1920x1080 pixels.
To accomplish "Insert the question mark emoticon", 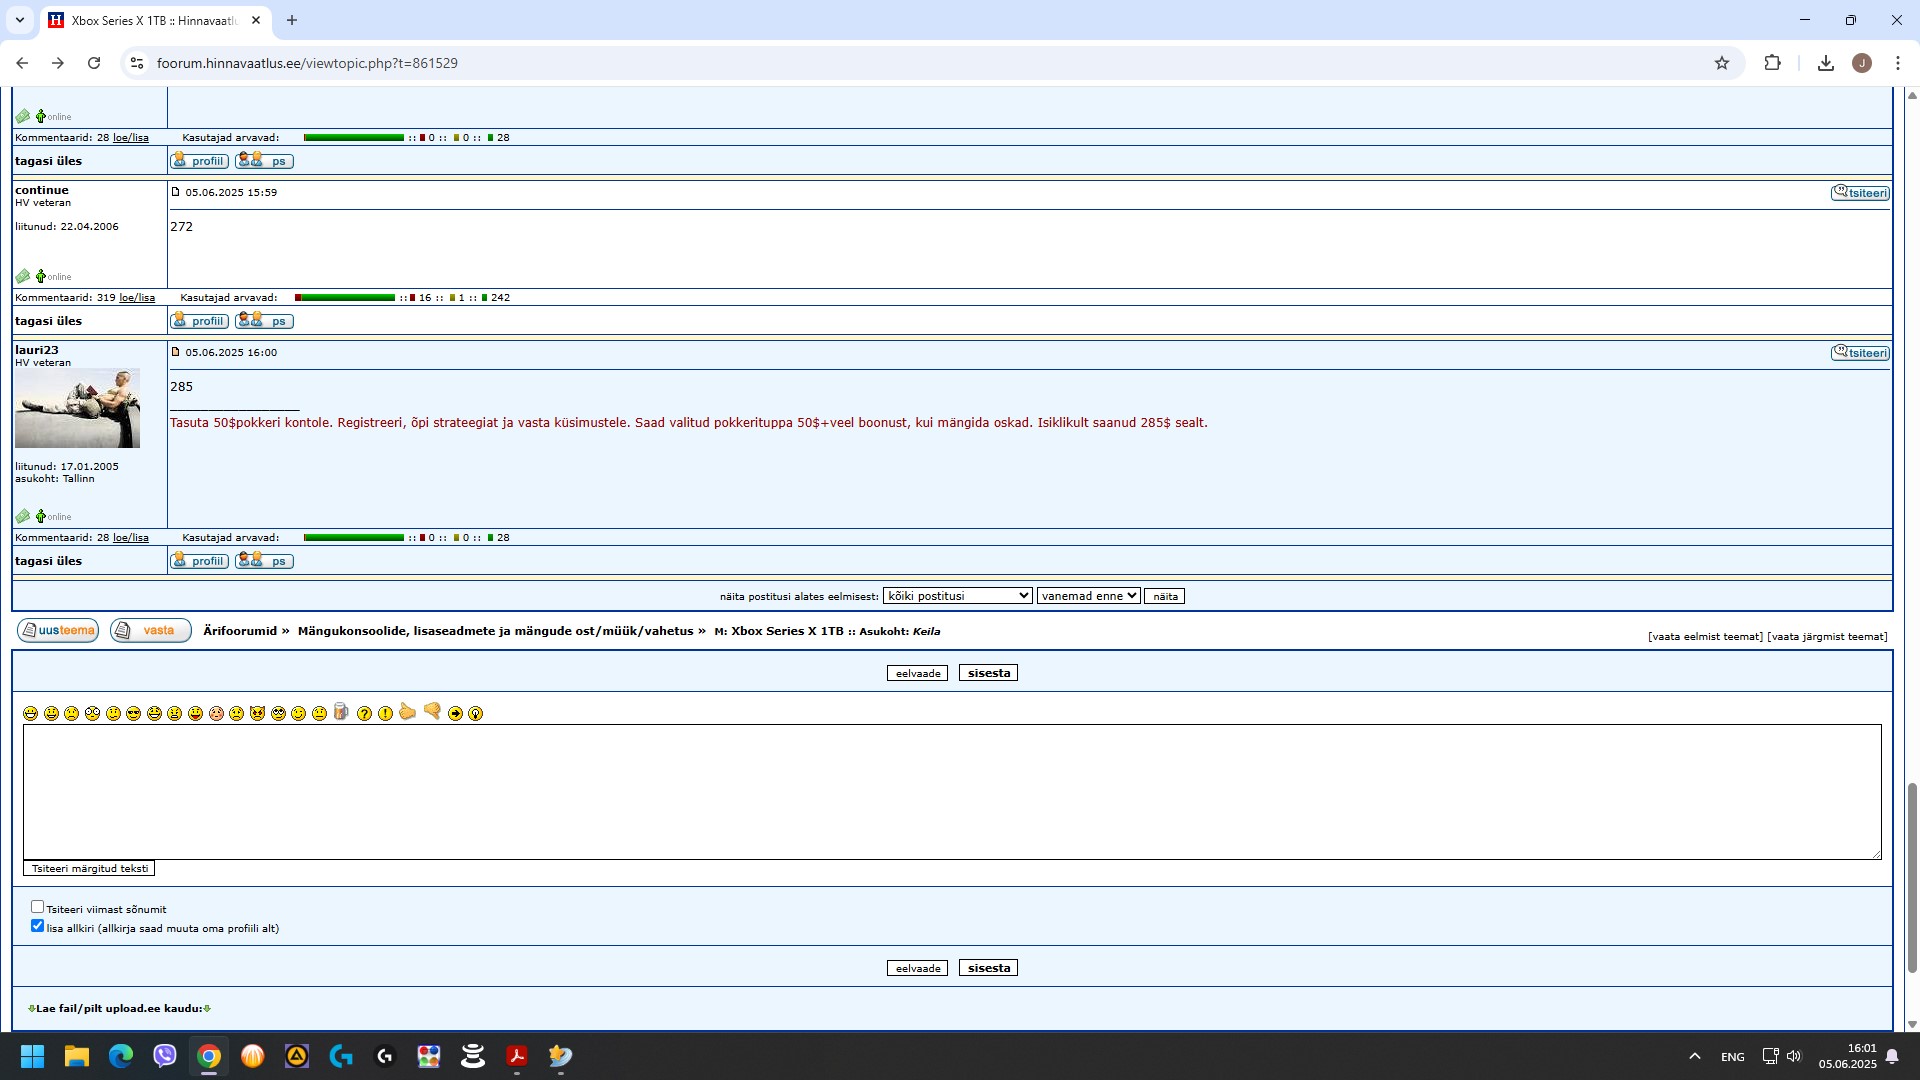I will coord(364,713).
